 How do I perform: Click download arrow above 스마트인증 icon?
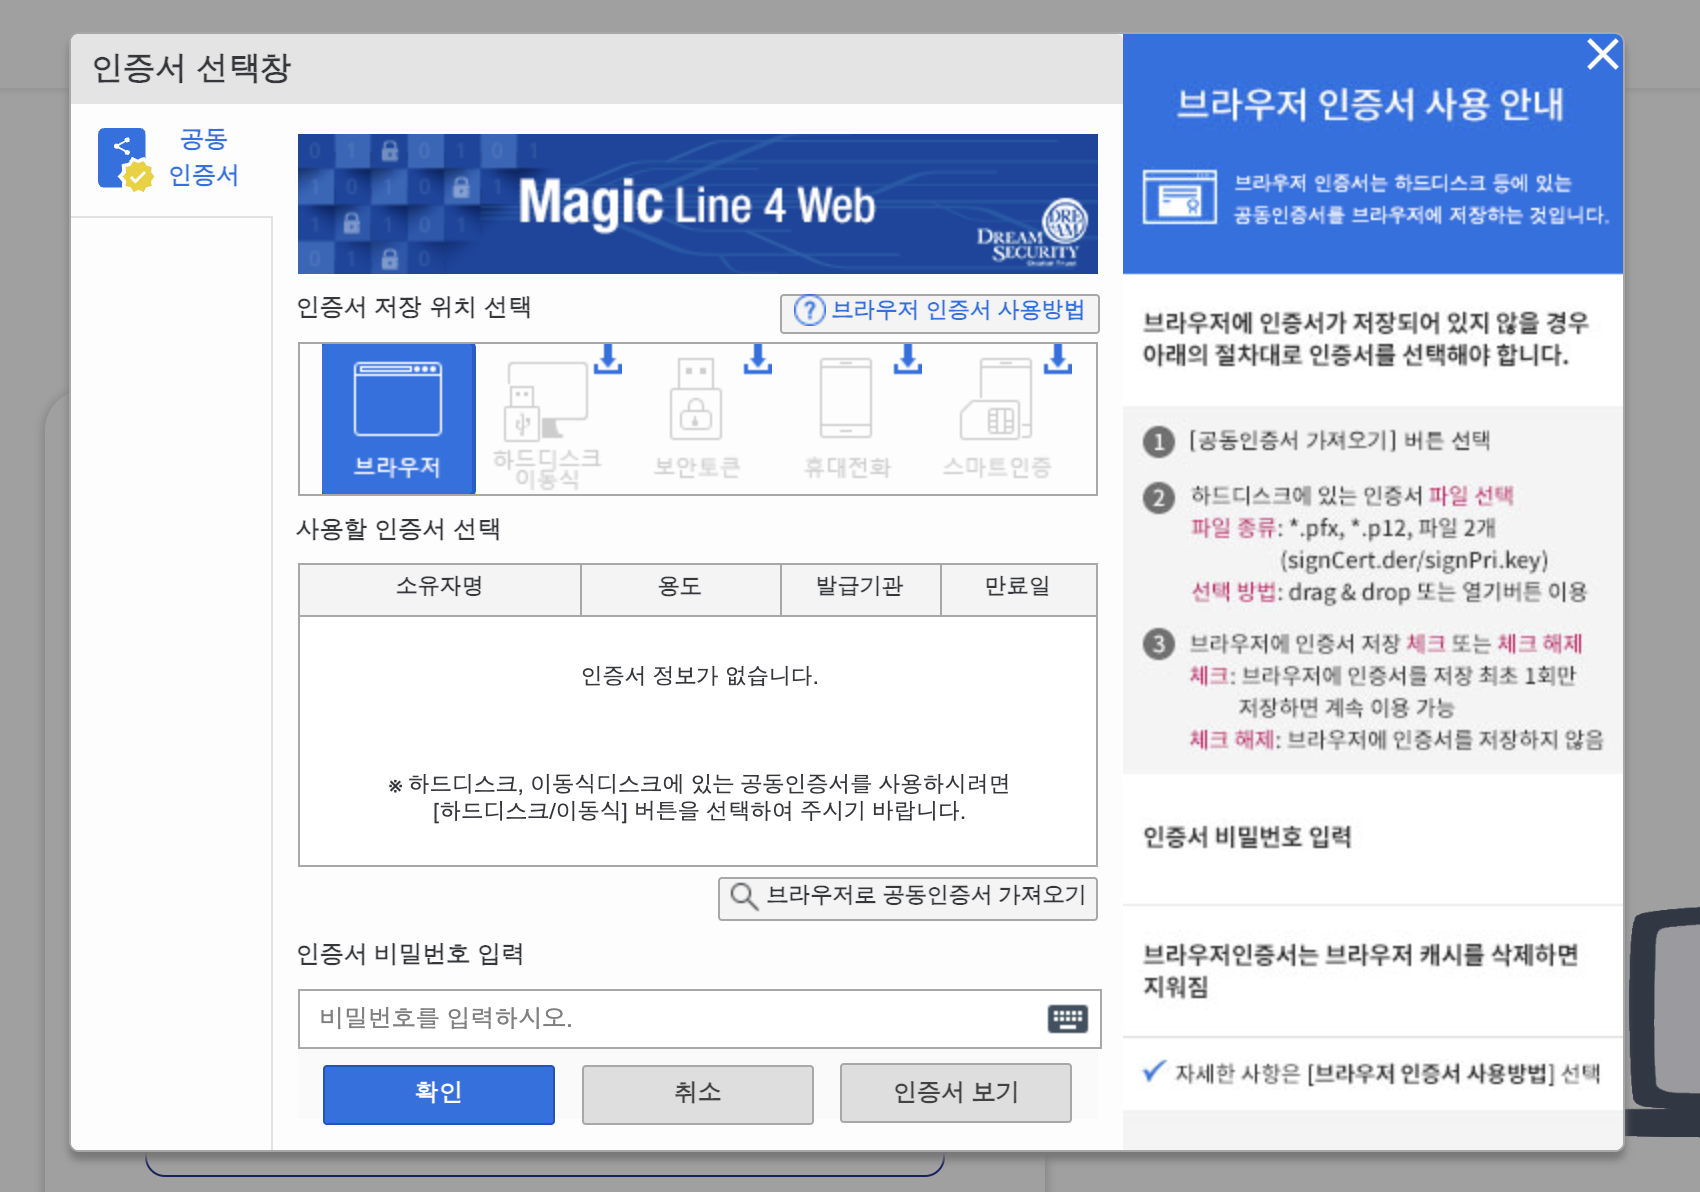[x=1058, y=360]
